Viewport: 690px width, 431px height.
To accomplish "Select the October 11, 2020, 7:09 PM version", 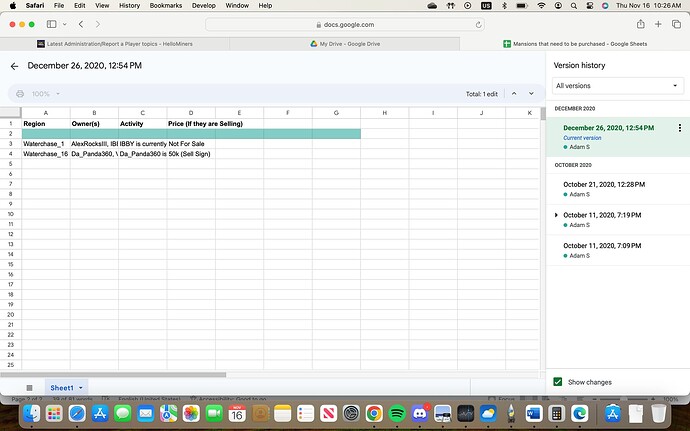I will pos(618,250).
